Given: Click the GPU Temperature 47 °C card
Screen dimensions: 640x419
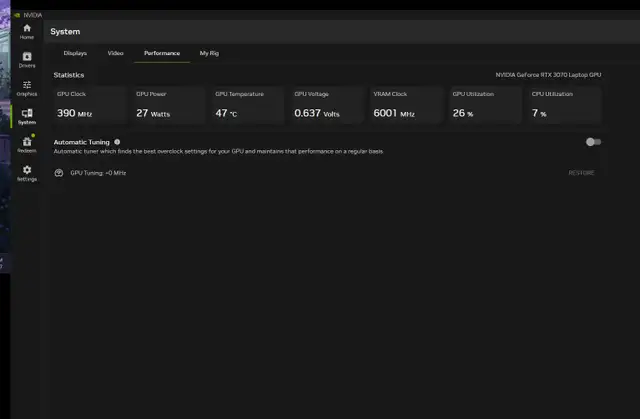Looking at the screenshot, I should [x=248, y=105].
